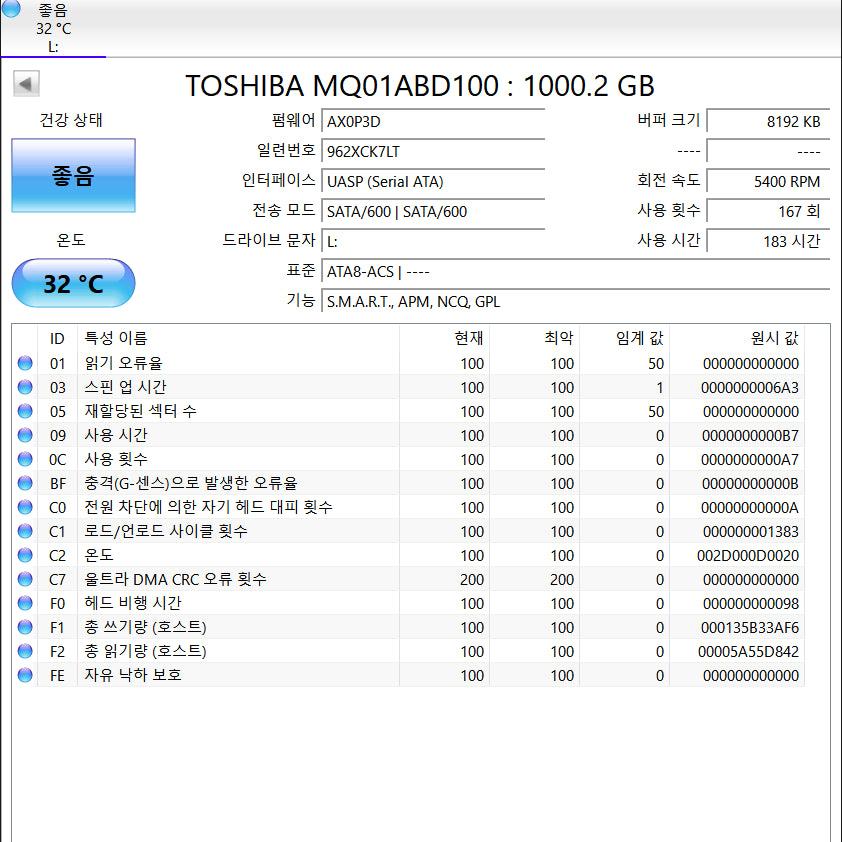
Task: Select the 총 쓰기량 (호스트) row
Action: coord(408,627)
